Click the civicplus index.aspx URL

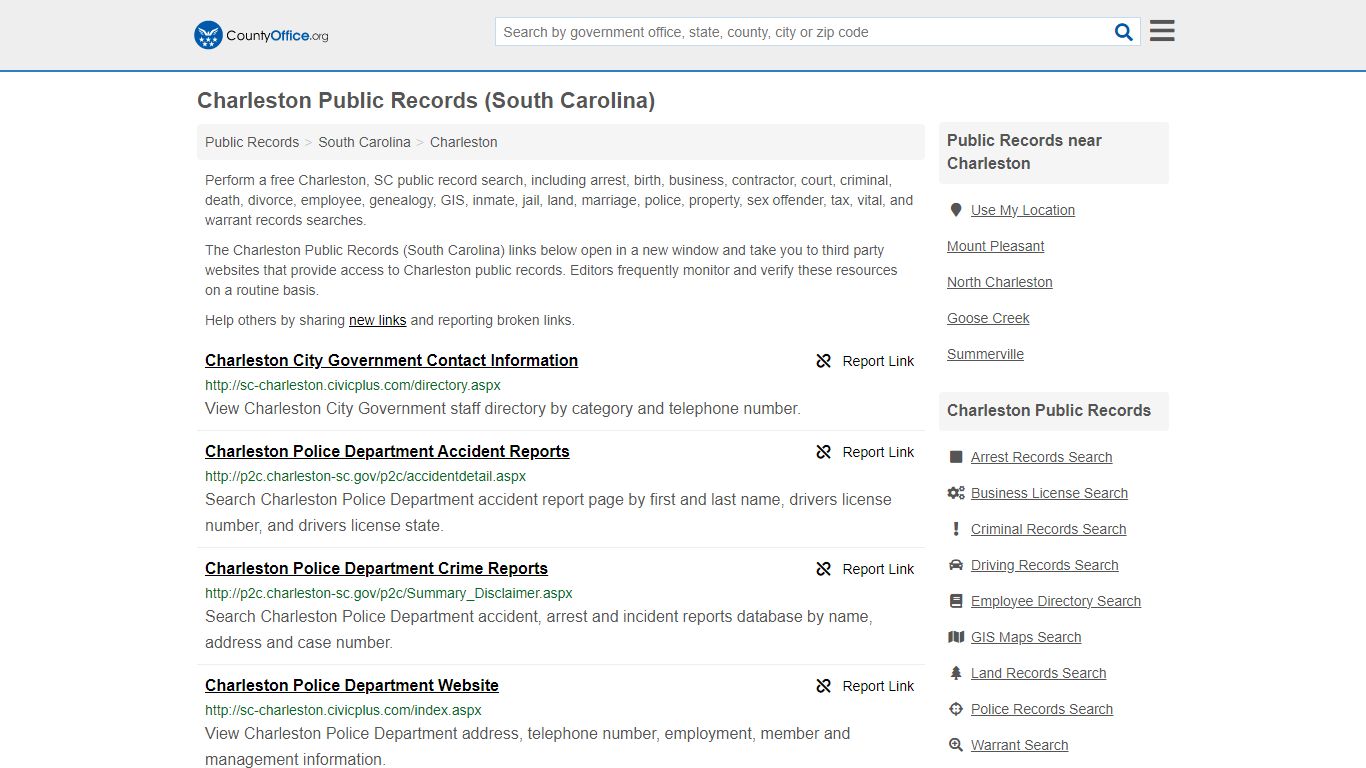click(x=343, y=710)
